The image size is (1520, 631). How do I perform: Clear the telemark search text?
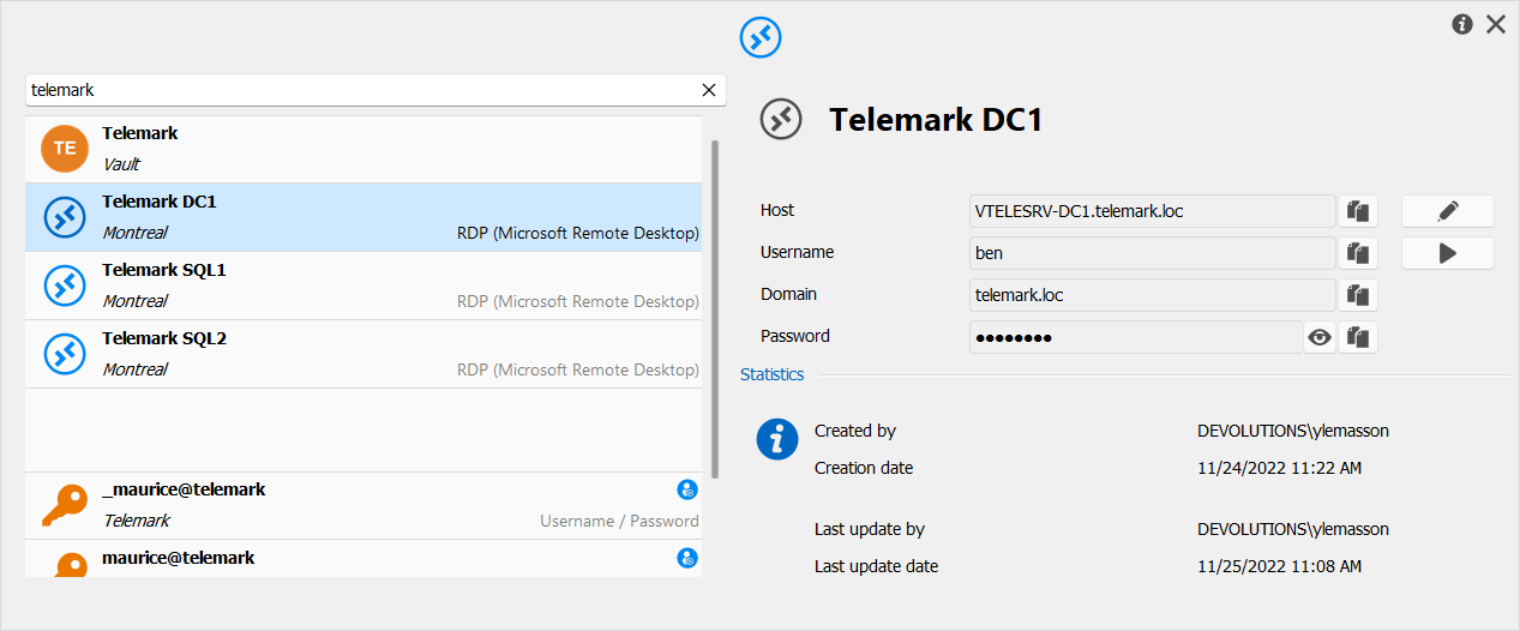pyautogui.click(x=709, y=90)
